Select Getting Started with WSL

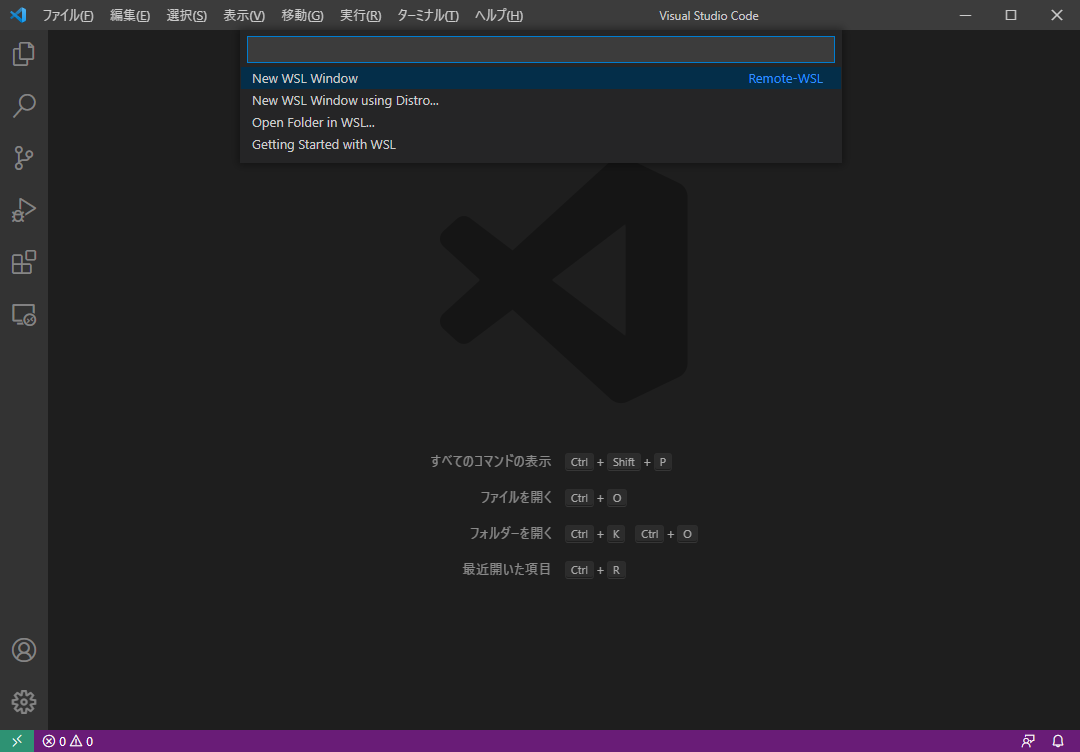541,145
